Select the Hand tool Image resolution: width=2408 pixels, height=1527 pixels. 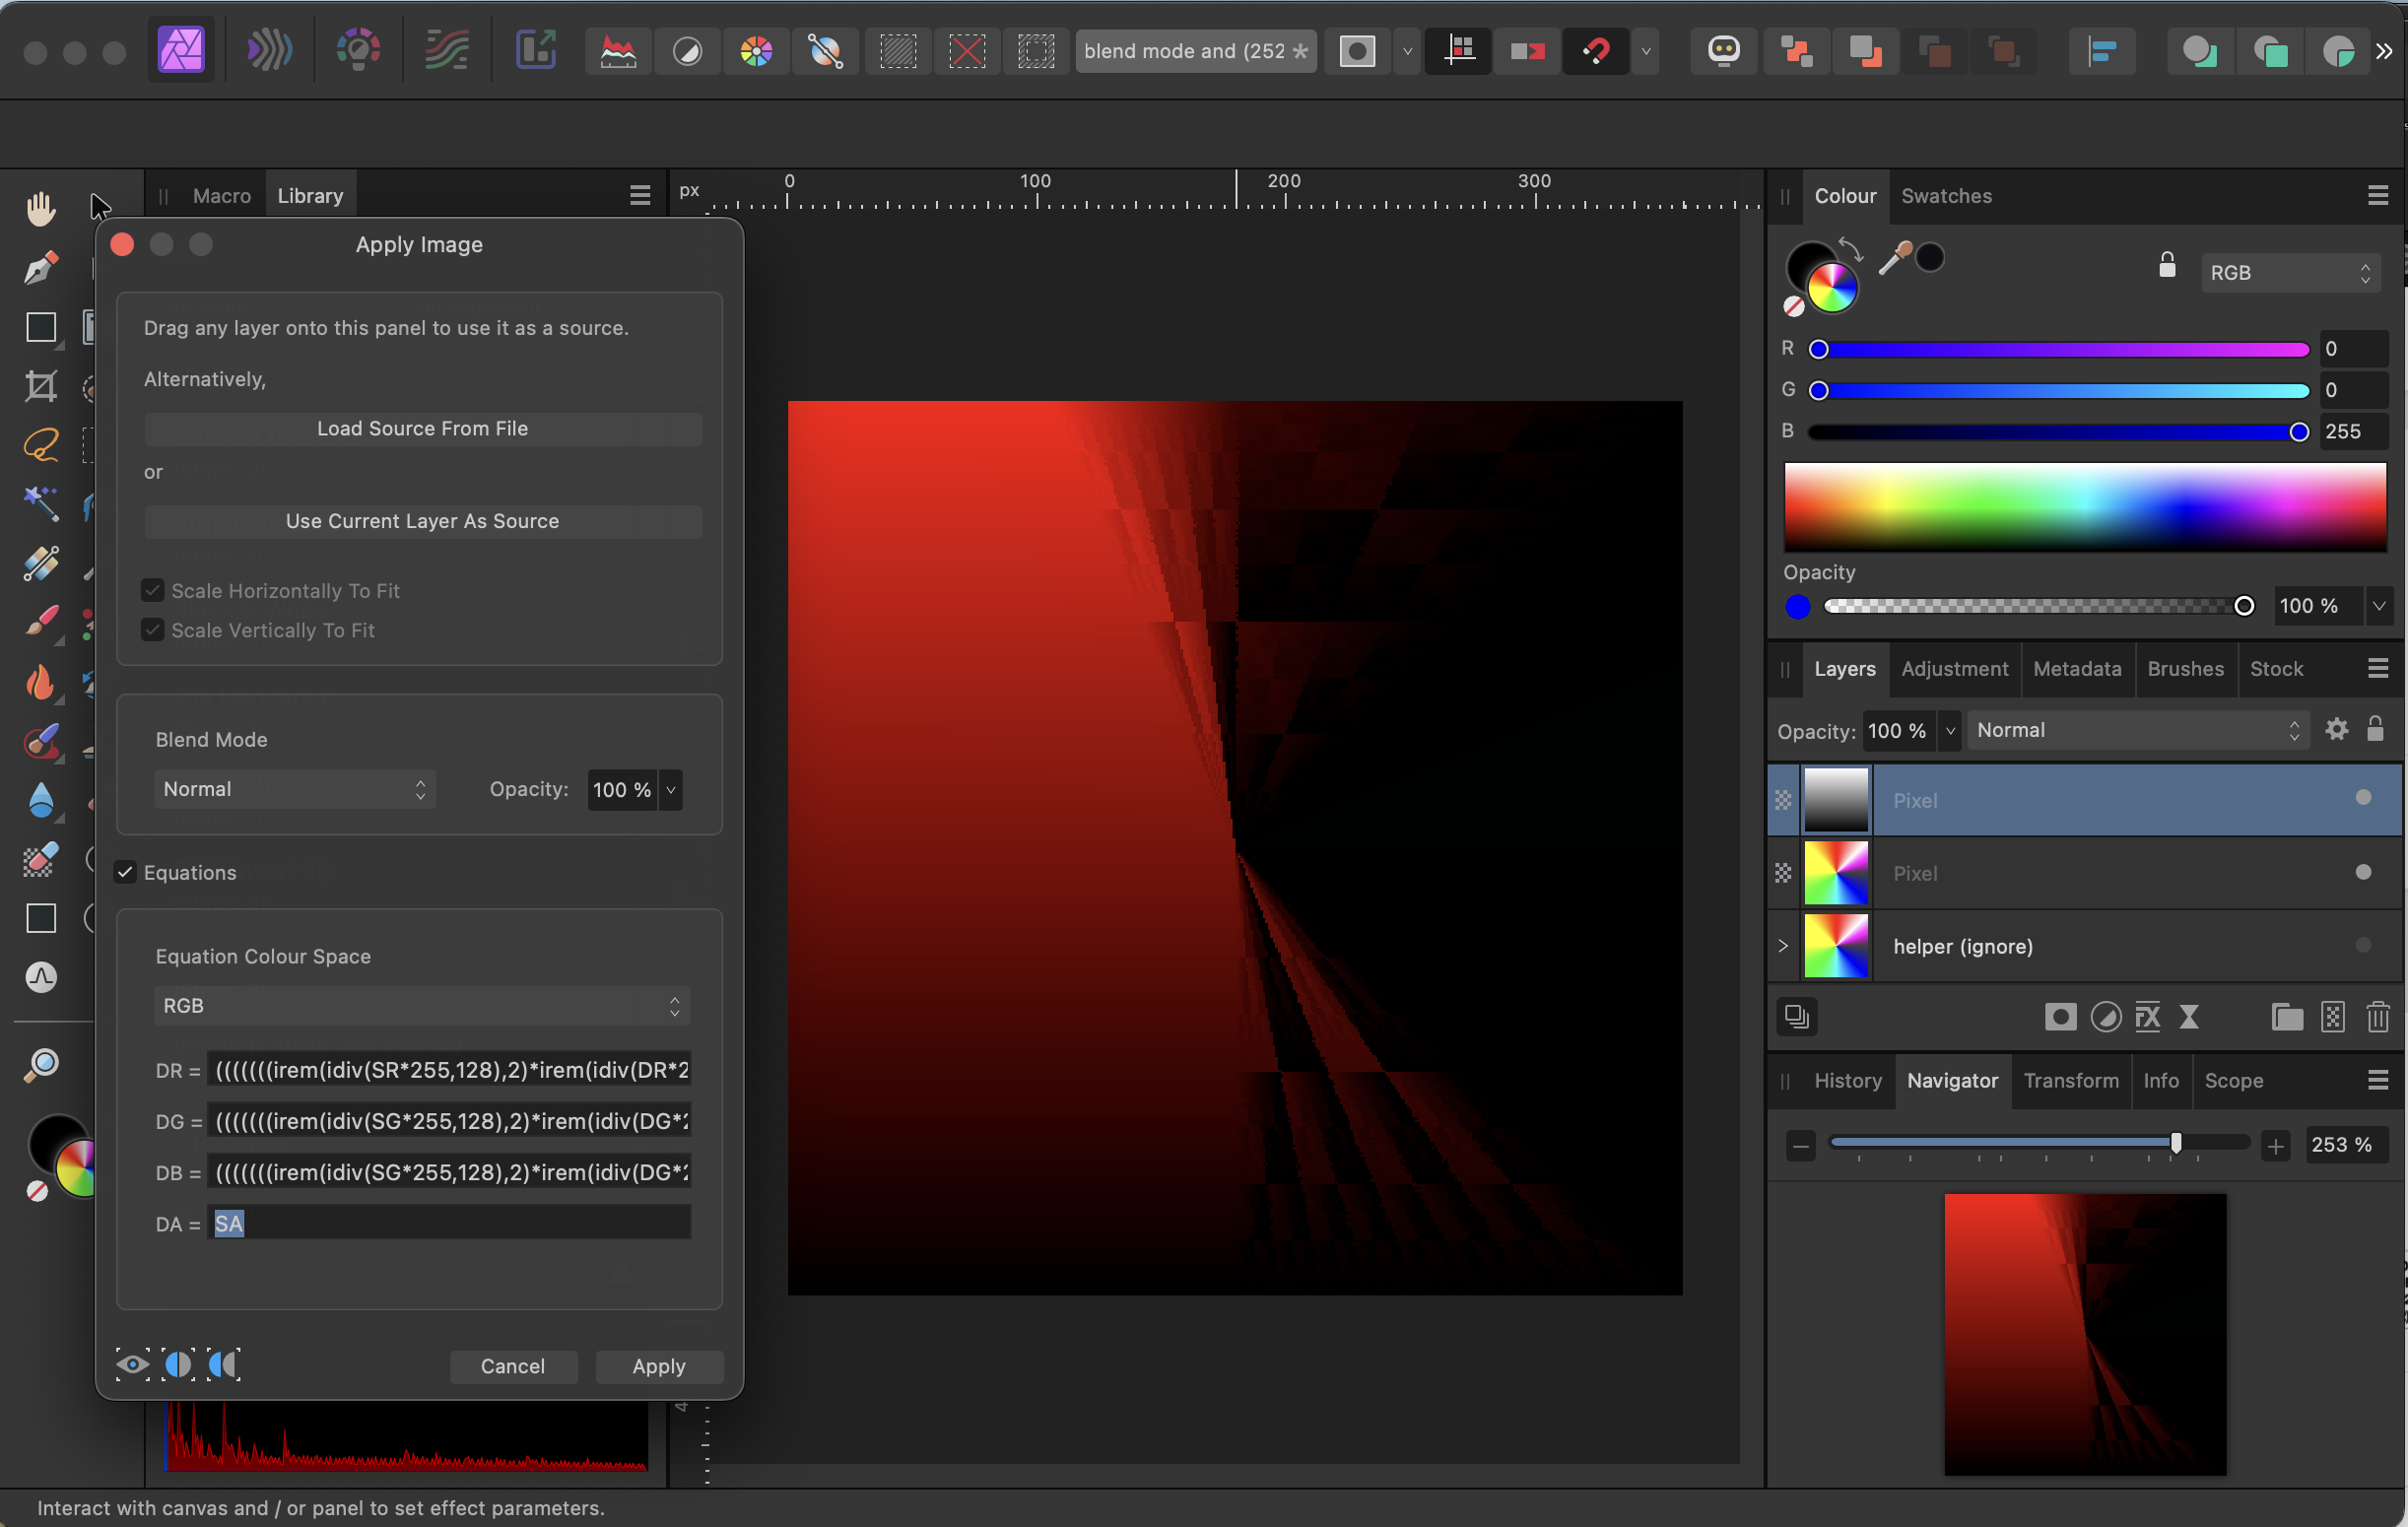click(x=41, y=207)
